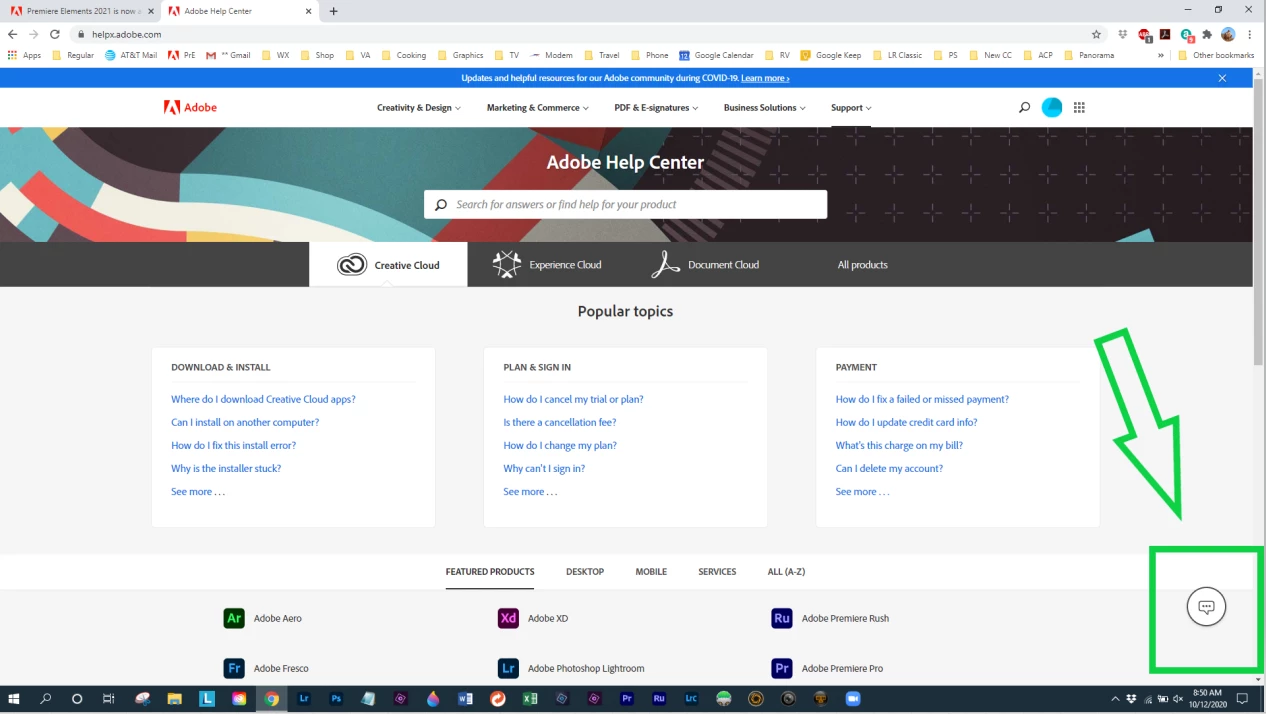The width and height of the screenshot is (1266, 714).
Task: Open 'Is there a cancellation fee?' link
Action: (x=559, y=422)
